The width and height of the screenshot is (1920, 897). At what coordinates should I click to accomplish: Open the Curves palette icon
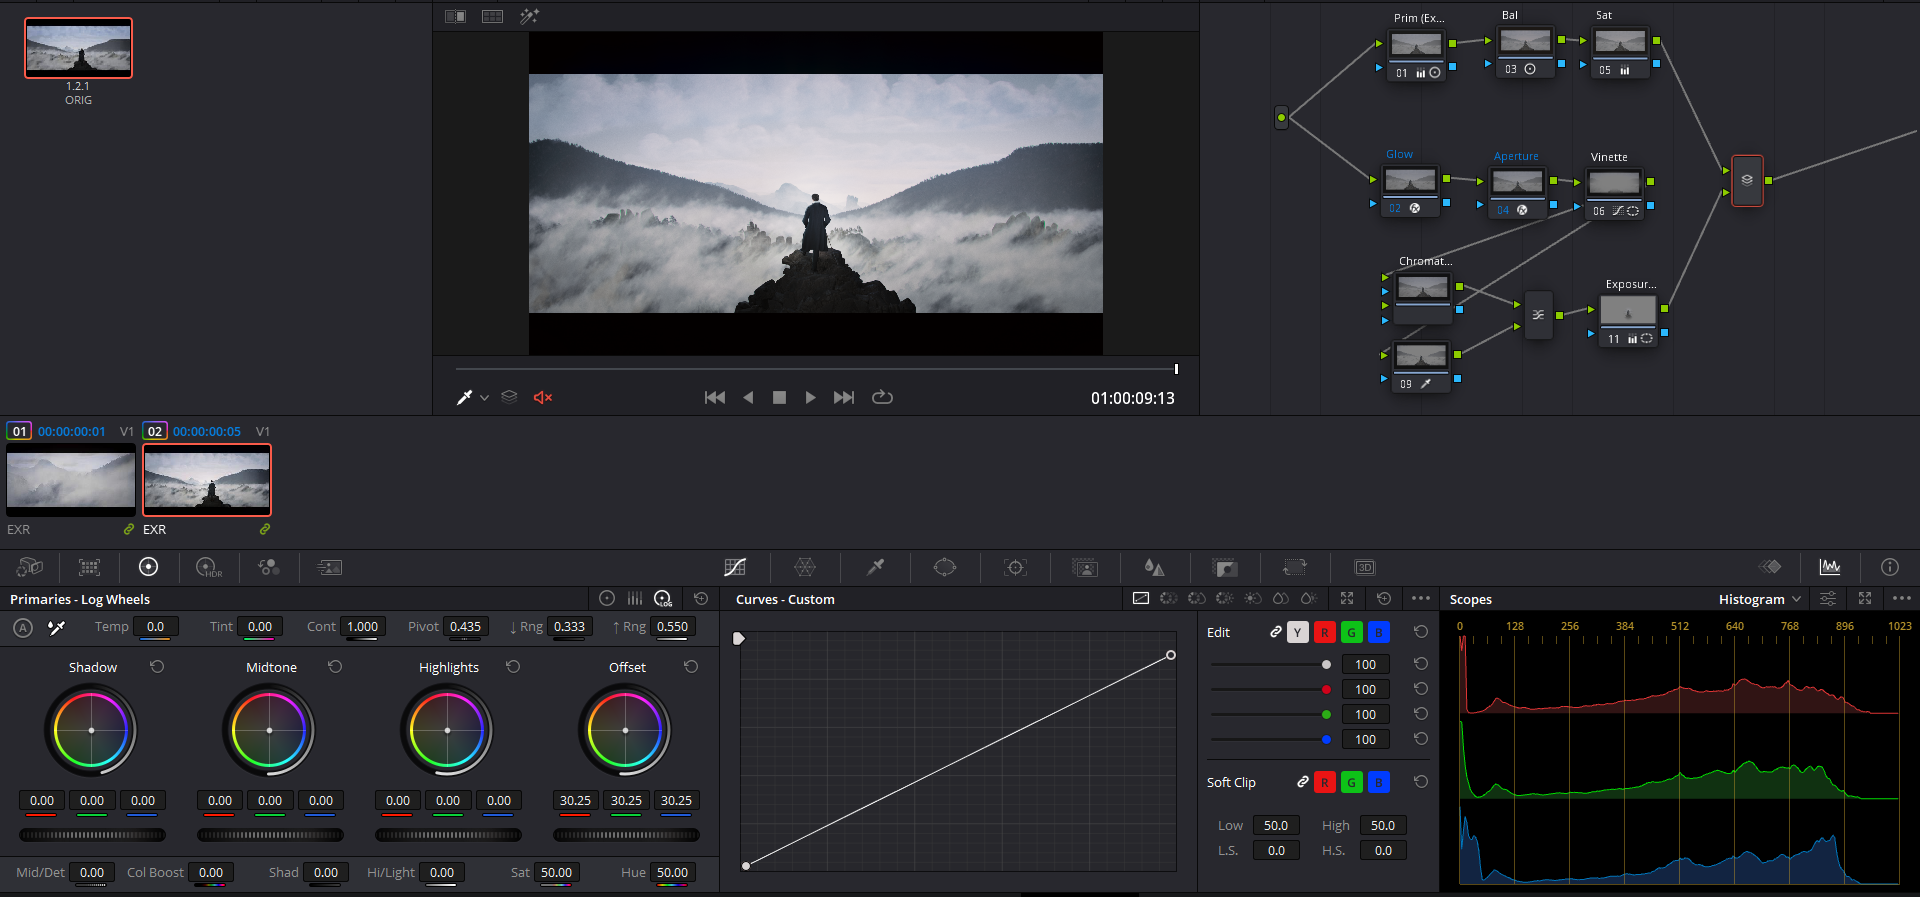click(735, 567)
